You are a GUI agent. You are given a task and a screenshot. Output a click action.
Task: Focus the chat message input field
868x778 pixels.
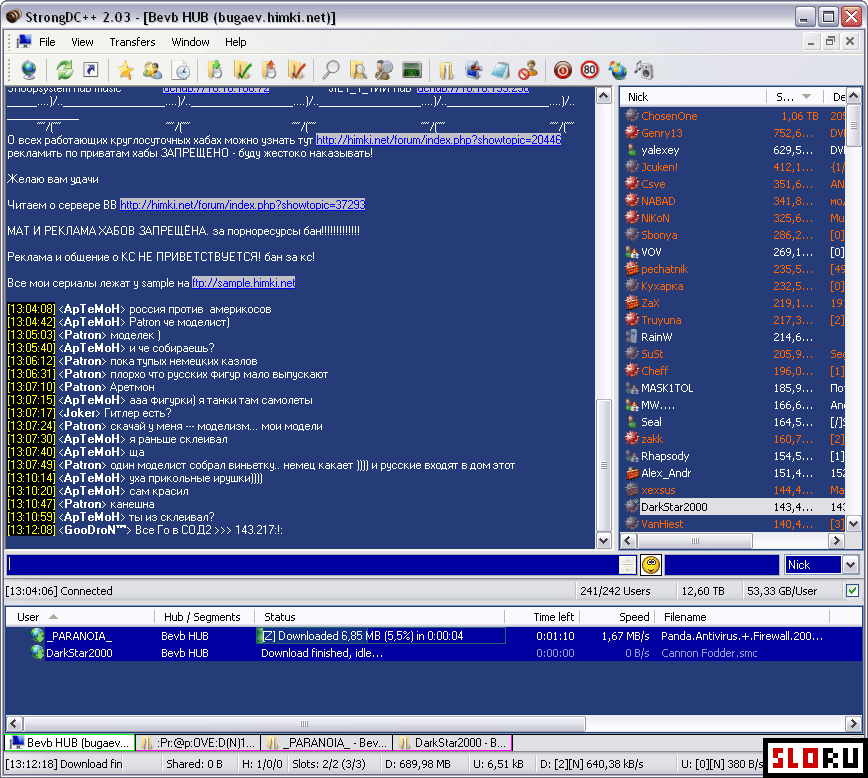313,565
